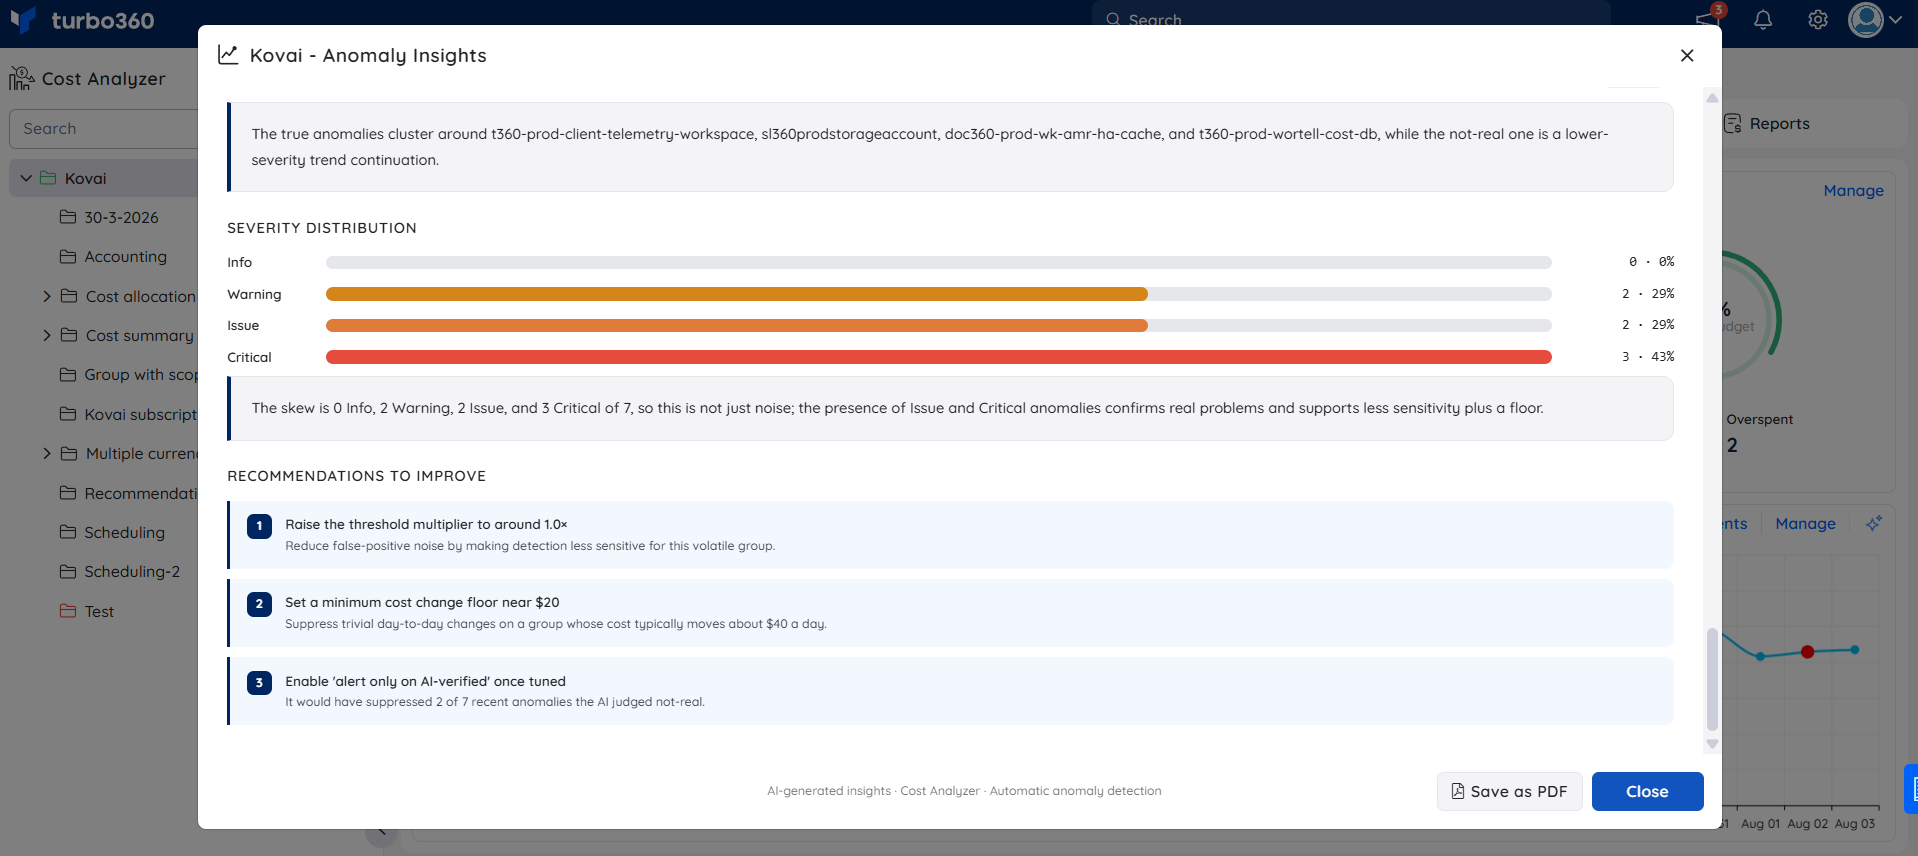1918x856 pixels.
Task: Collapse the Kovai tree node
Action: point(26,178)
